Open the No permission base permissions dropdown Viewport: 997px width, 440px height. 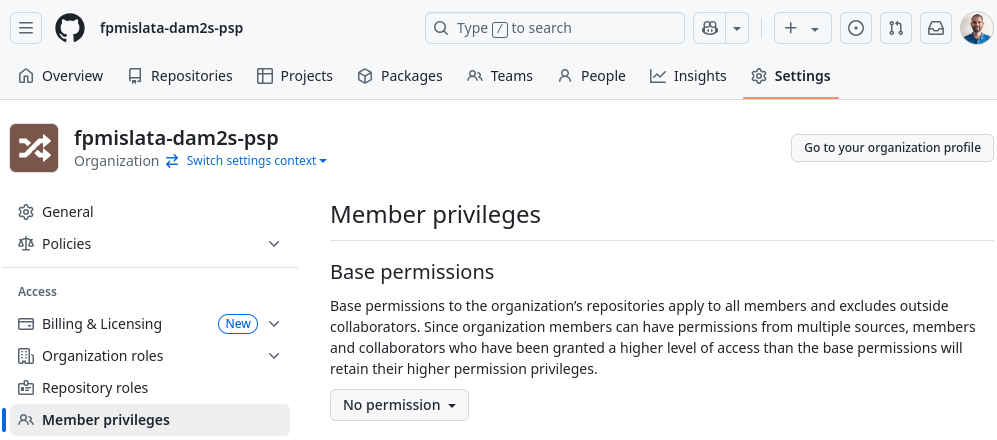399,405
